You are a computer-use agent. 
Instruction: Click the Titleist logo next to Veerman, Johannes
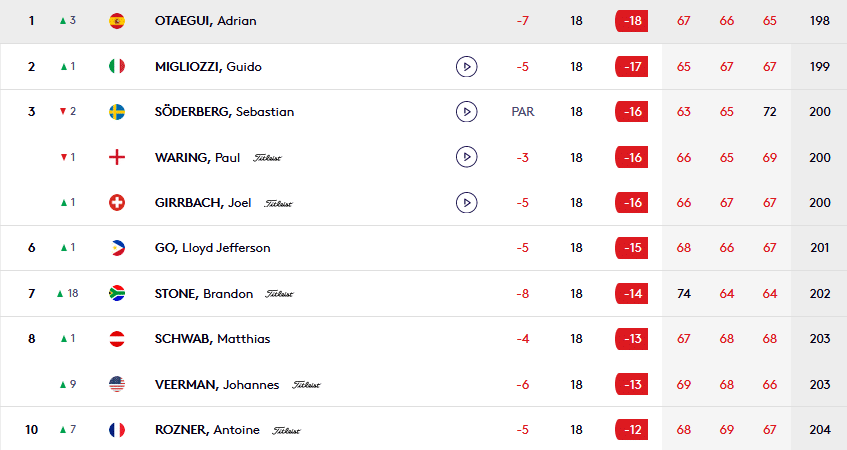pos(306,385)
